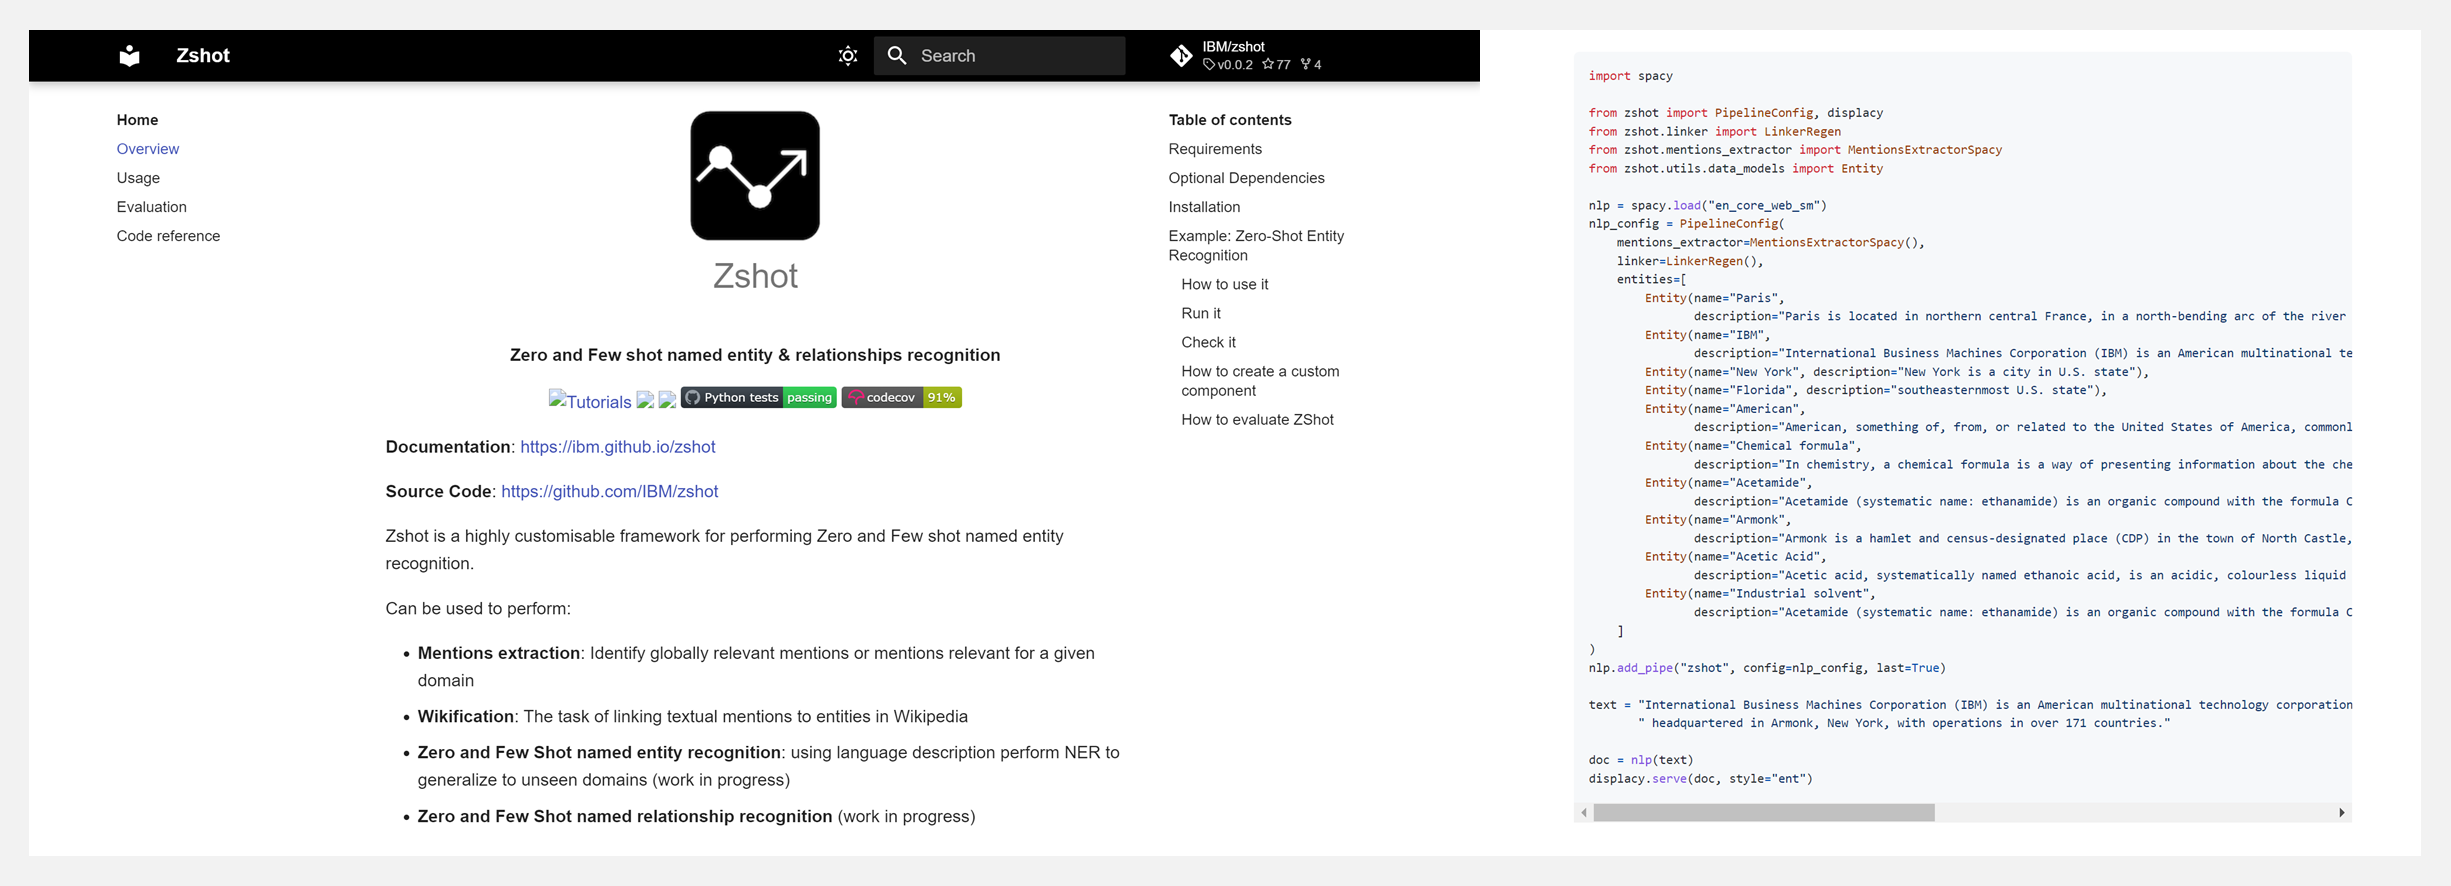Click 'displacy.serve(doc, style="ent")' code line
Image resolution: width=2451 pixels, height=886 pixels.
click(1700, 779)
